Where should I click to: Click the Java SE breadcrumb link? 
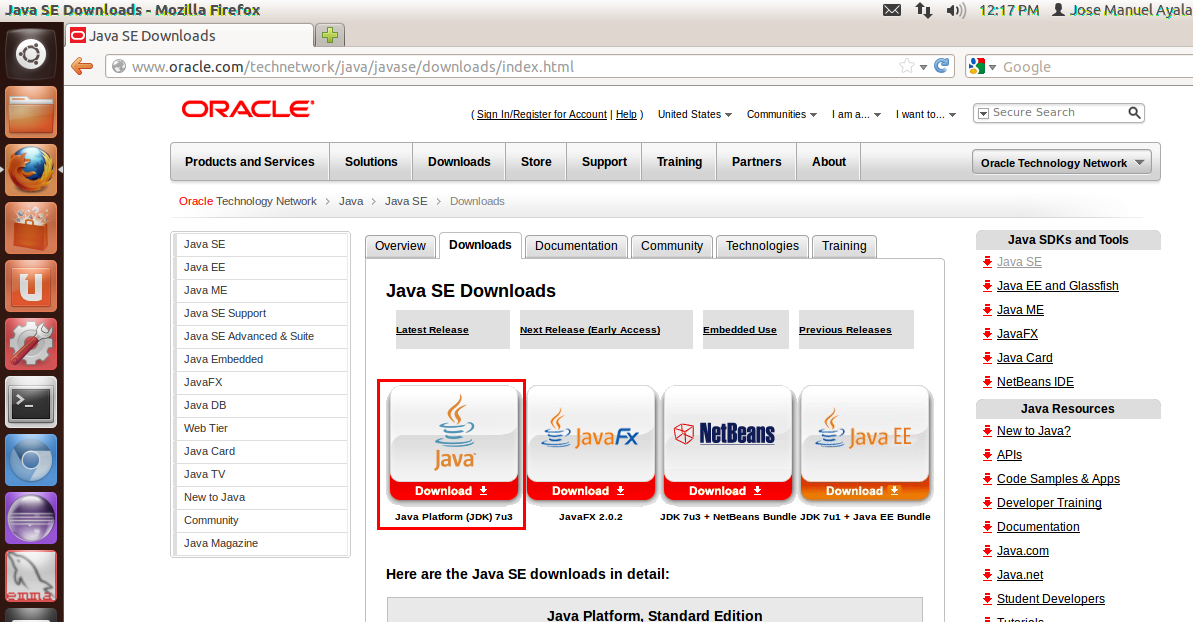(406, 202)
